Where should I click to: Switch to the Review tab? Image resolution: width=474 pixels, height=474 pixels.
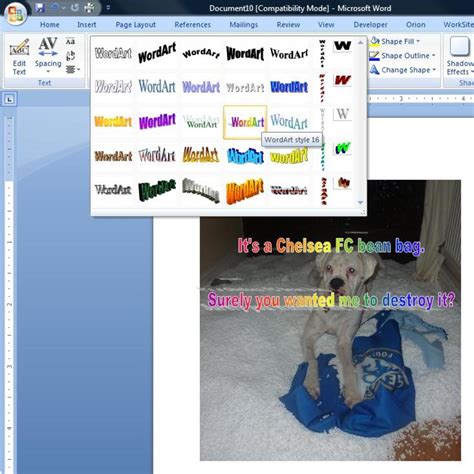tap(288, 25)
